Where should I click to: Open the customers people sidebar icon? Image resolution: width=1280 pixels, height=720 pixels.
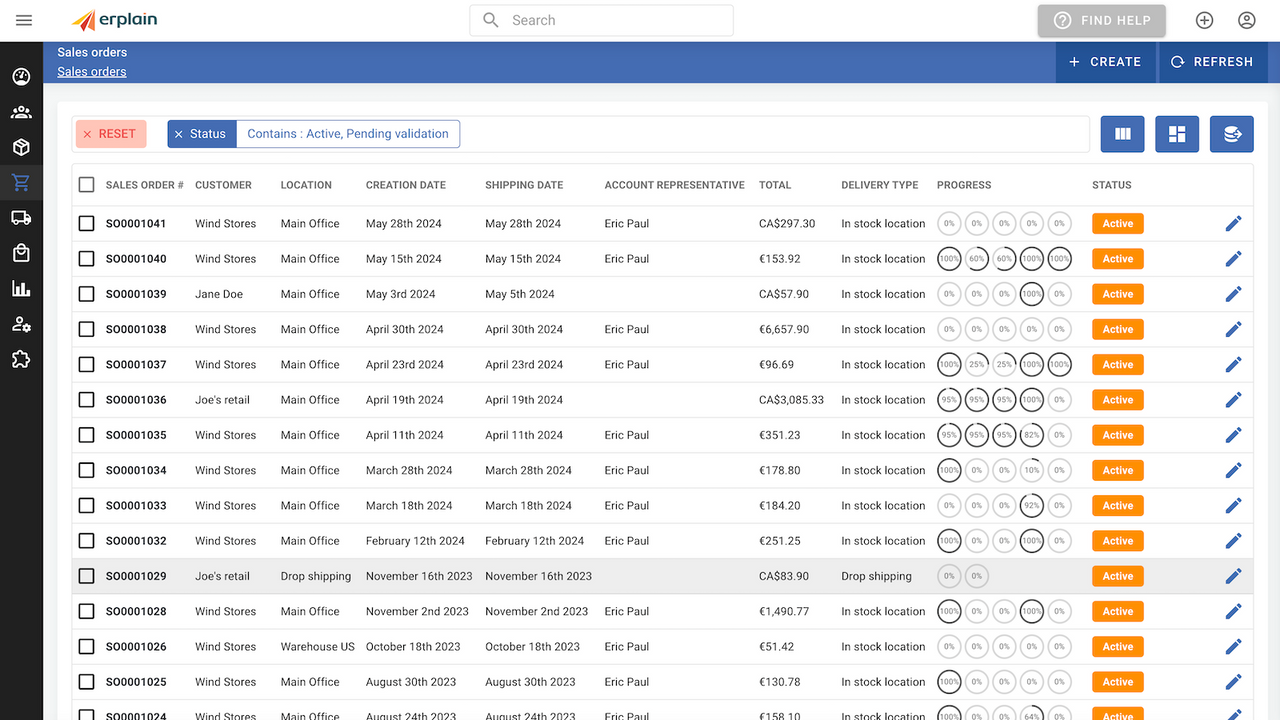(21, 112)
